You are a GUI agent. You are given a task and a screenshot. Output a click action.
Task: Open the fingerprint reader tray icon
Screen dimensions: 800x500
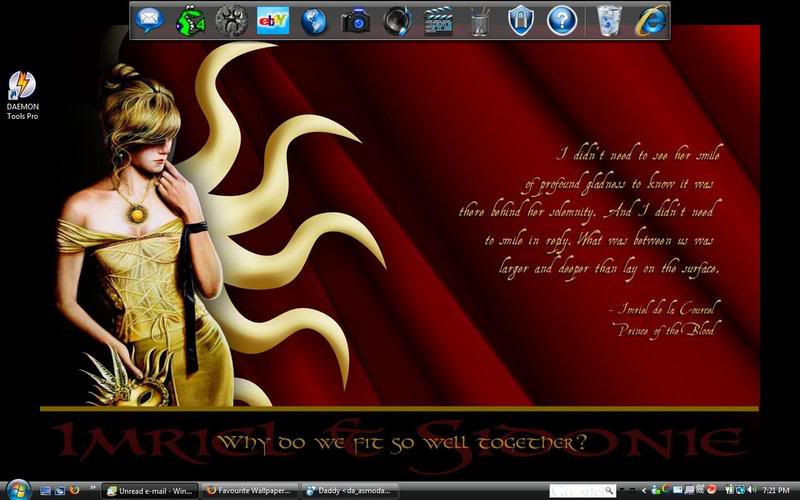pyautogui.click(x=699, y=490)
